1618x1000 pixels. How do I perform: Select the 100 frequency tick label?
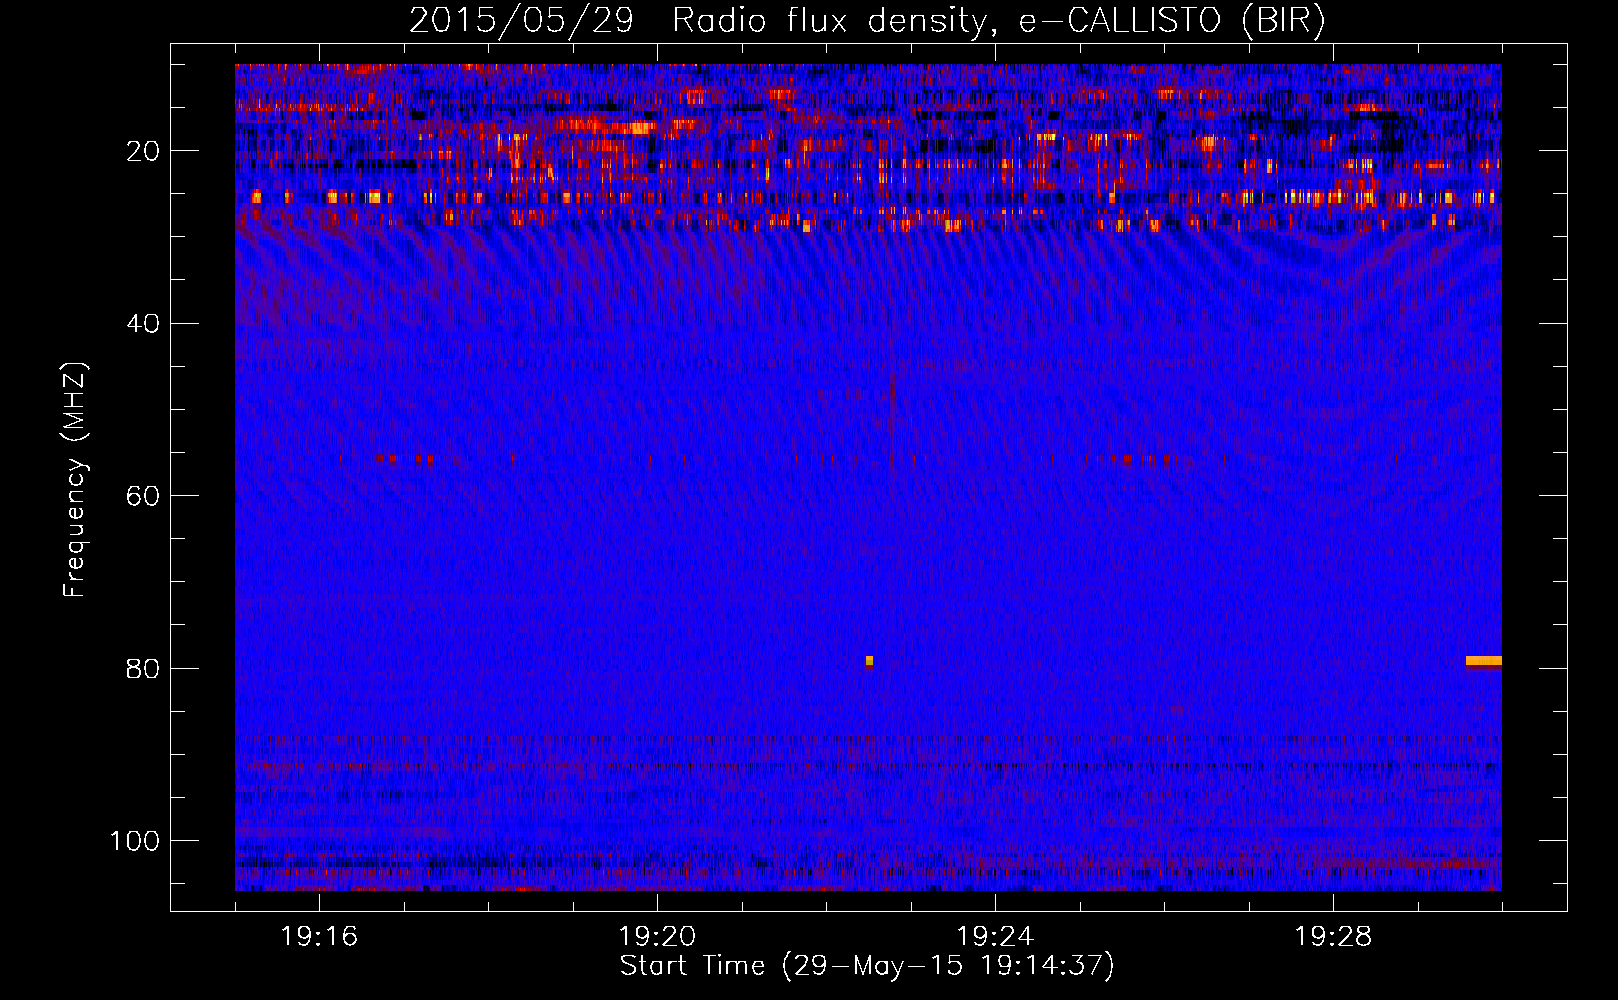tap(135, 841)
